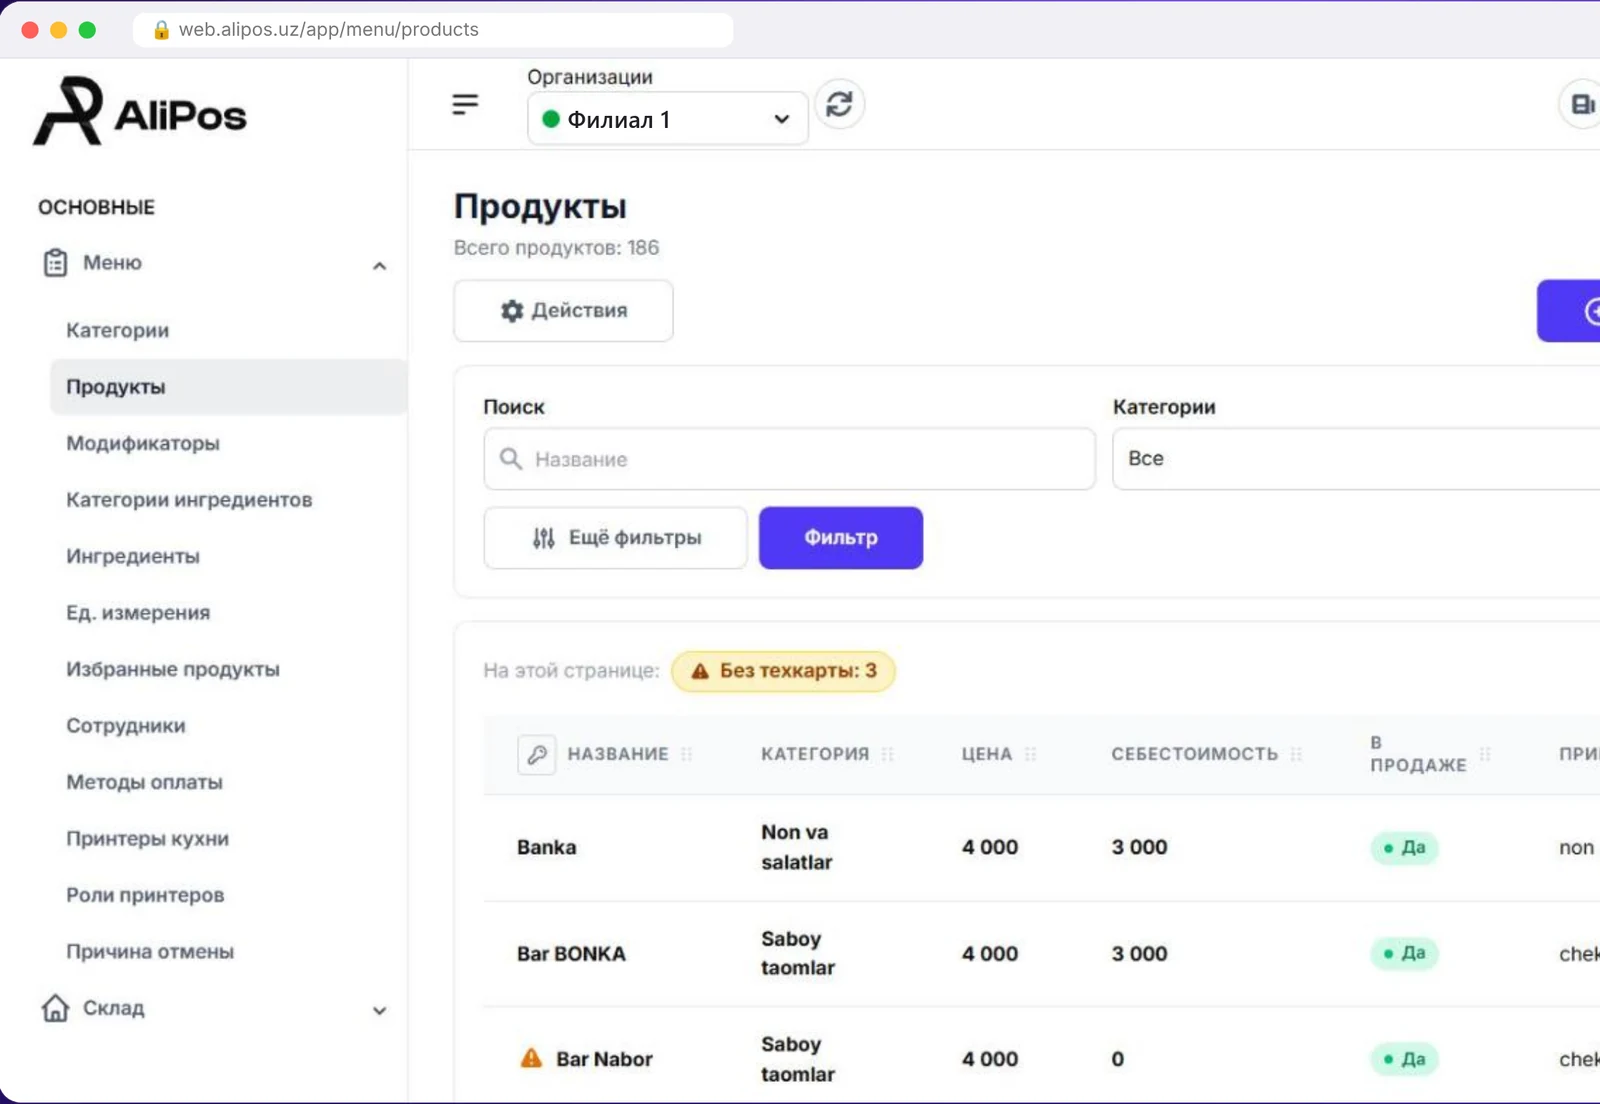Click the Да status in Banka row
This screenshot has height=1104, width=1600.
coord(1404,848)
